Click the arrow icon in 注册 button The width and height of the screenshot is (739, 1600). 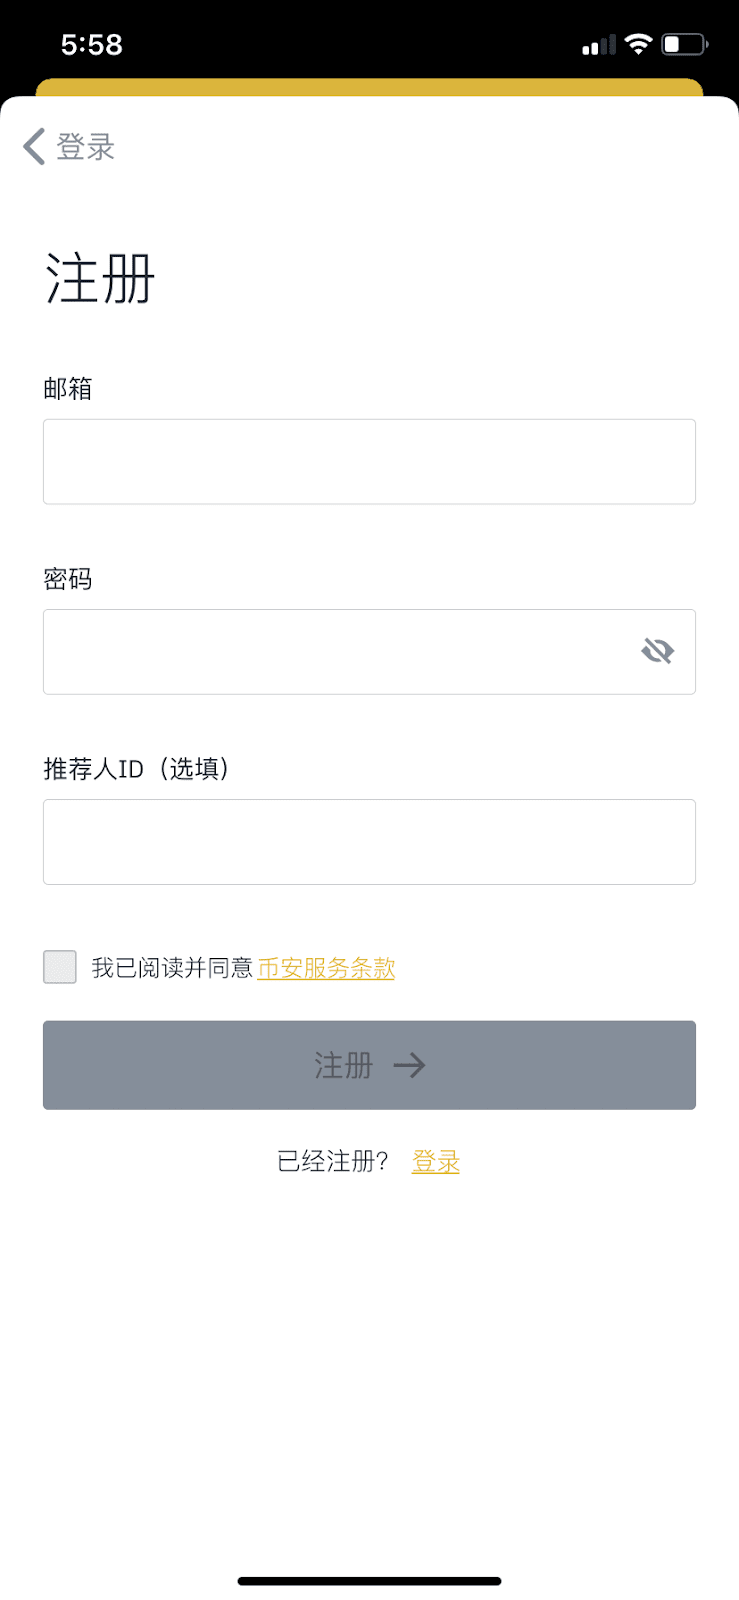coord(409,1065)
